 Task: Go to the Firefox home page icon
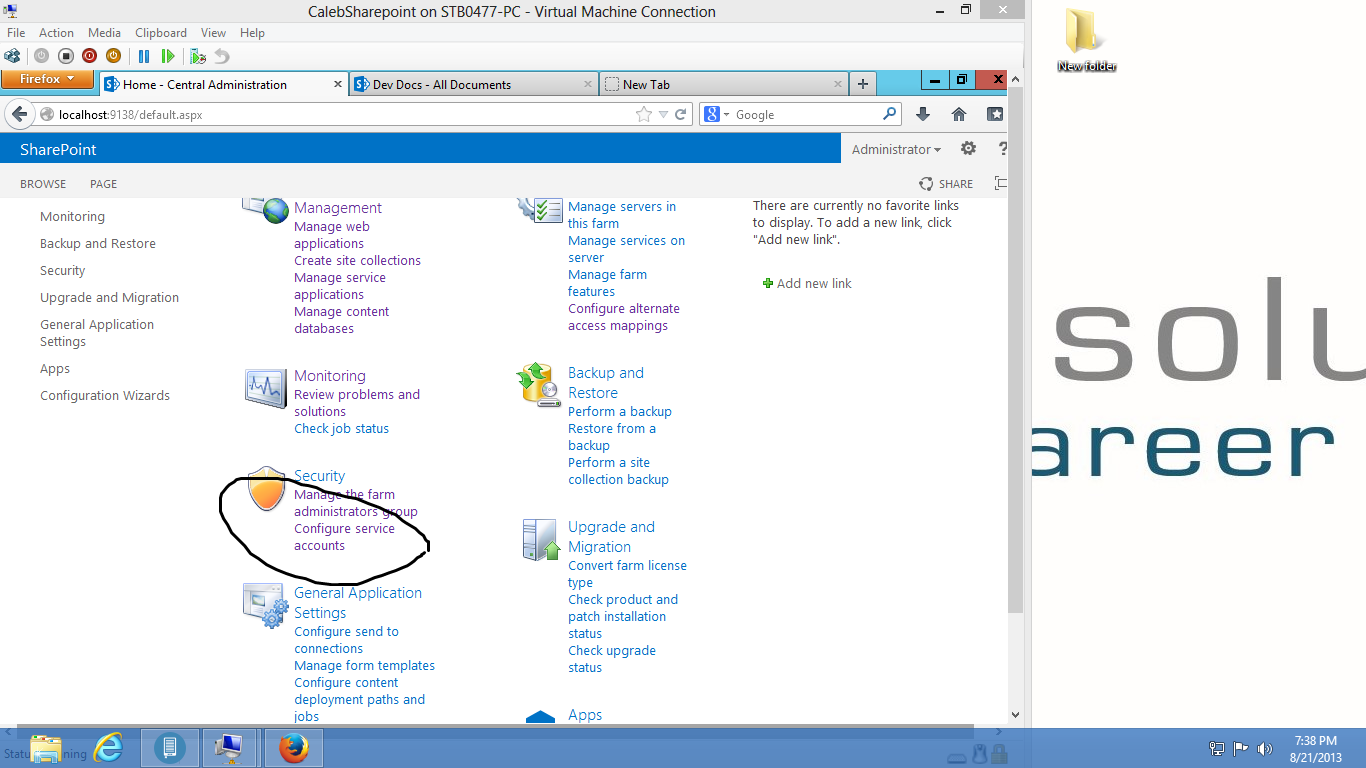[959, 115]
